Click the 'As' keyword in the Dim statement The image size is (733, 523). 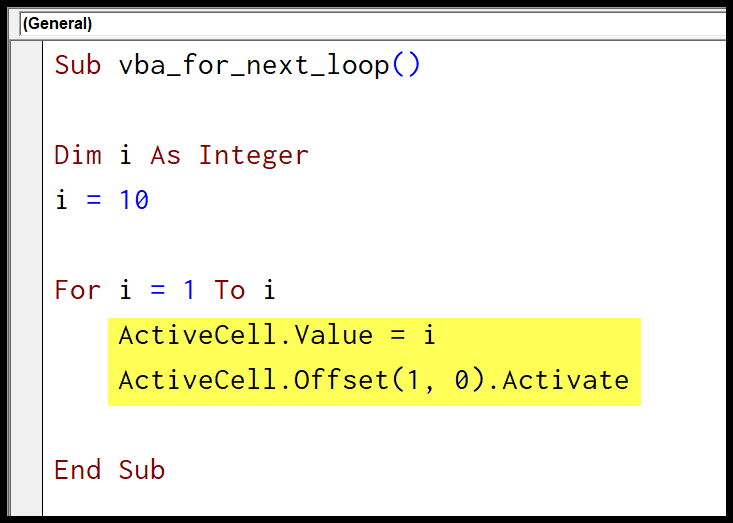tap(165, 155)
